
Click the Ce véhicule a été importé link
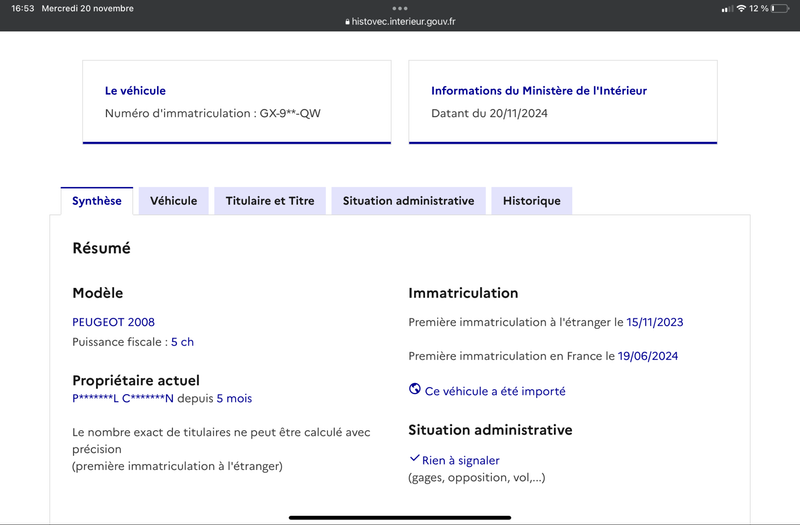click(495, 391)
